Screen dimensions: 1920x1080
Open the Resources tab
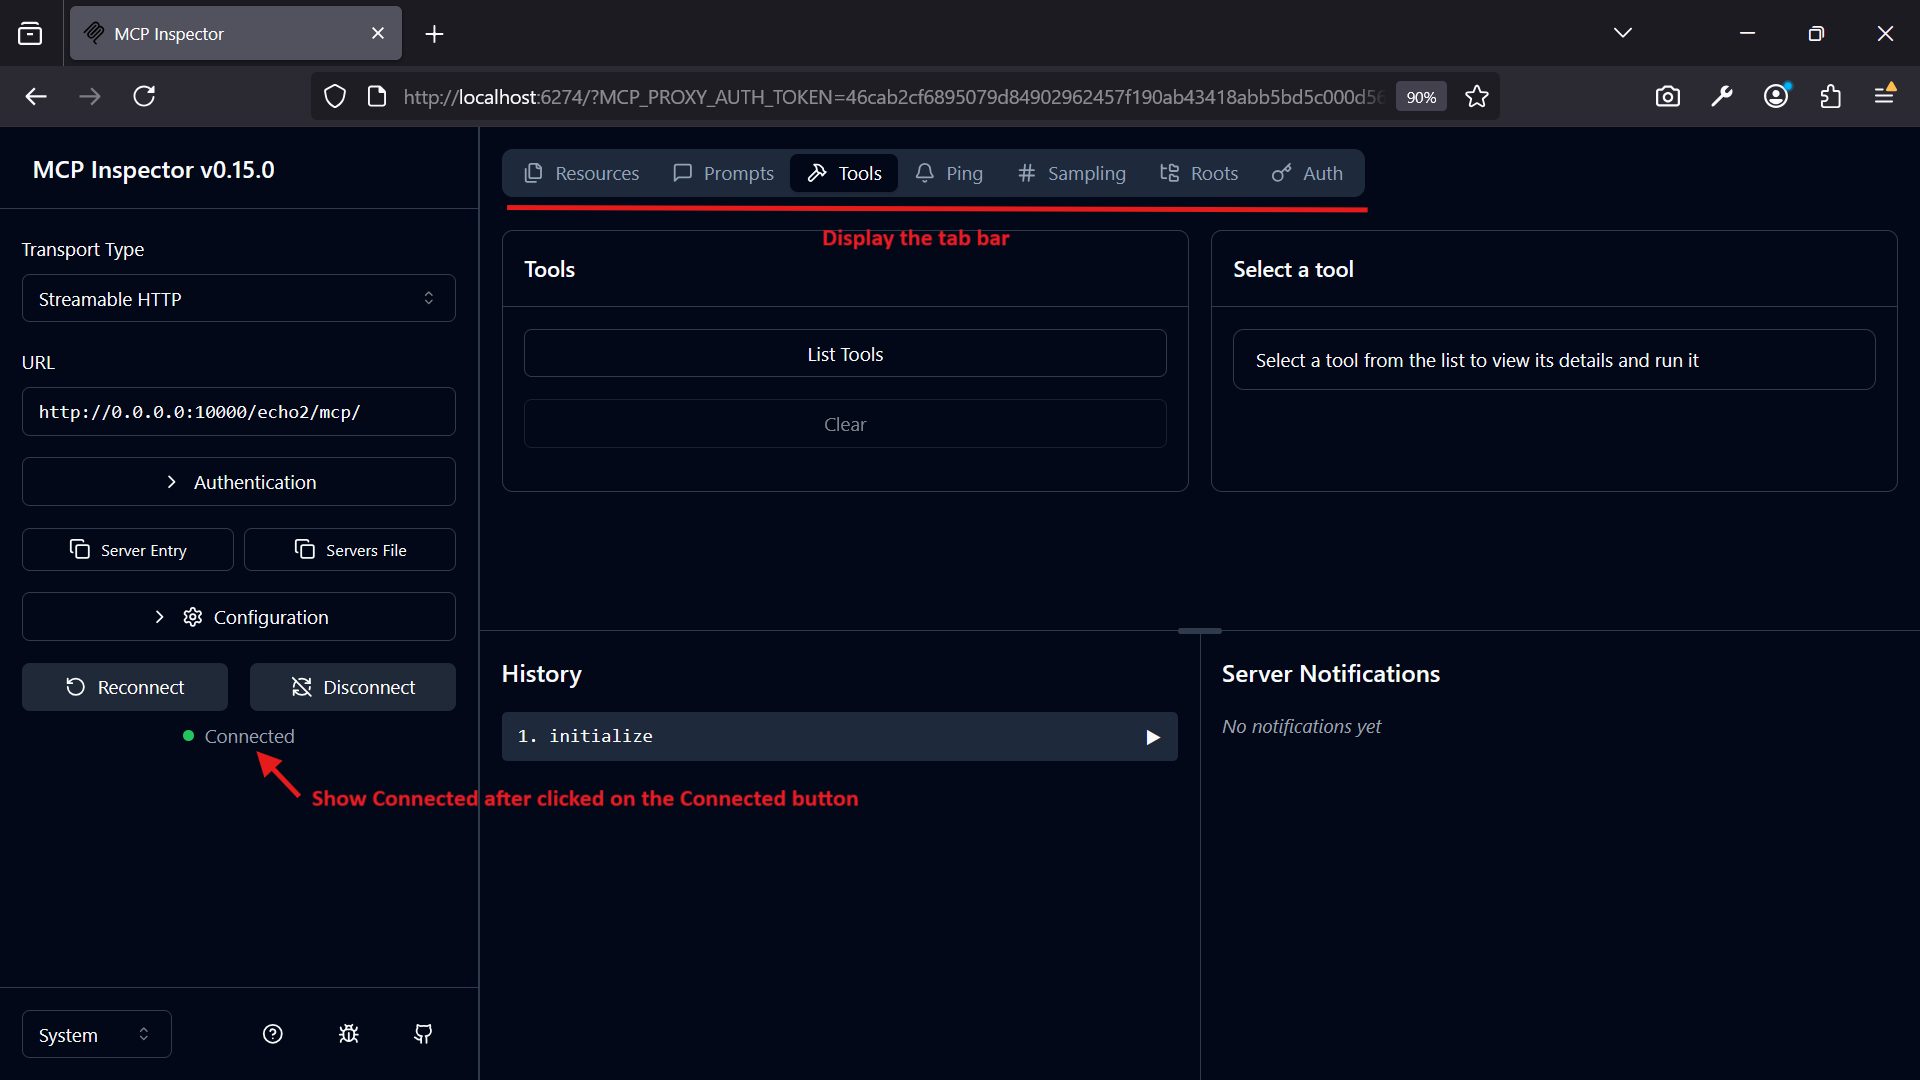coord(581,173)
